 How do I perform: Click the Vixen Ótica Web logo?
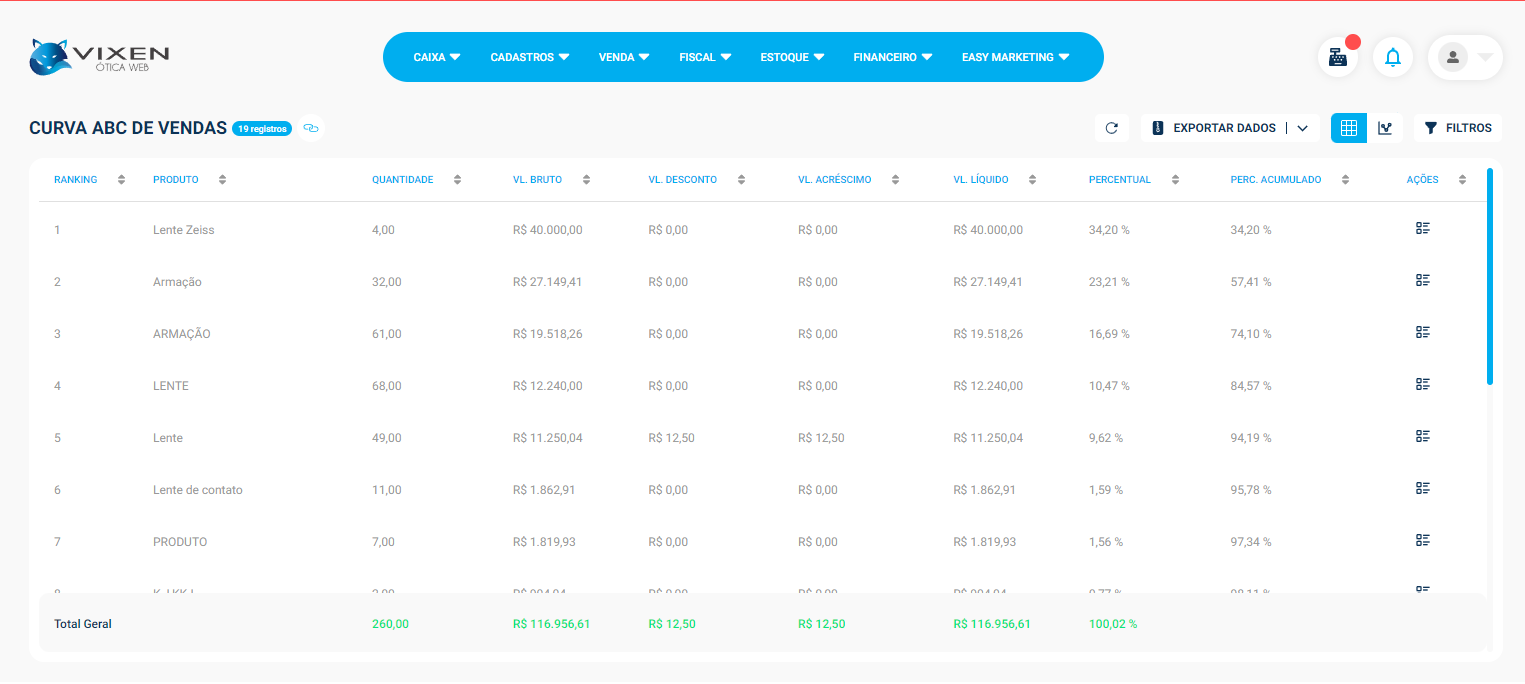pos(99,57)
